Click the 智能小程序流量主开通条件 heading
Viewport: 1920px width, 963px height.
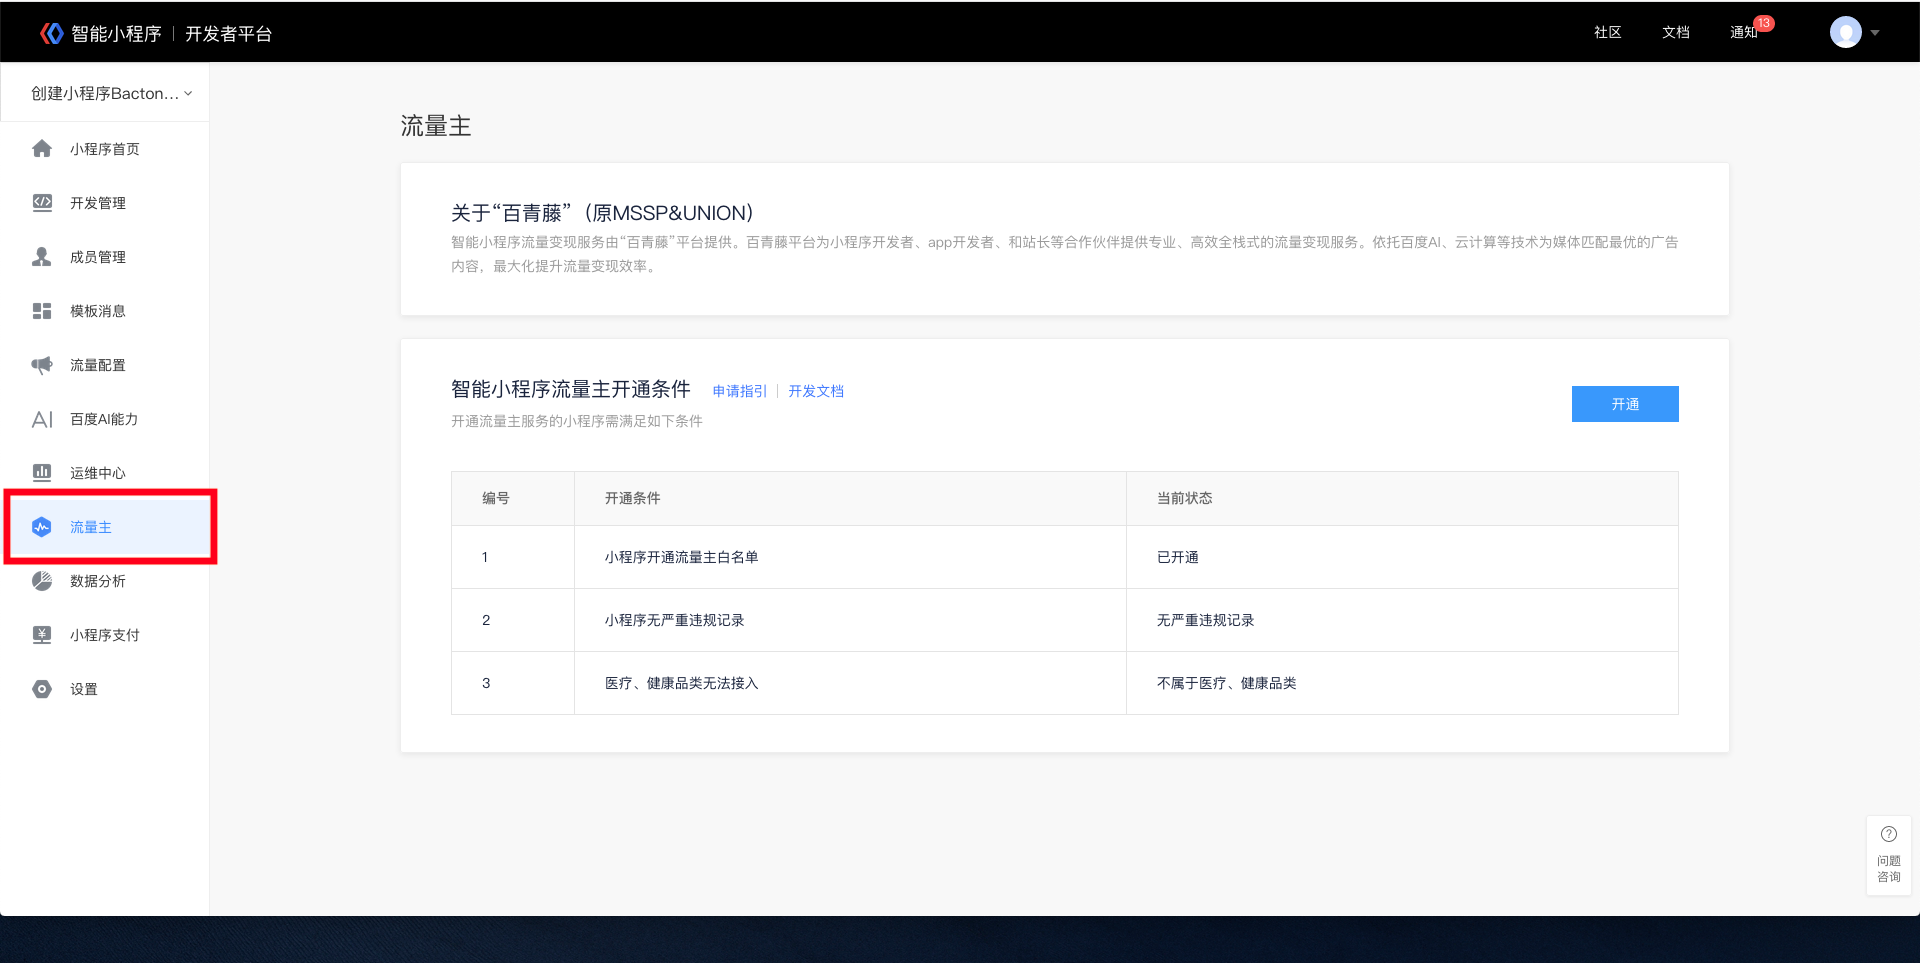(x=571, y=389)
